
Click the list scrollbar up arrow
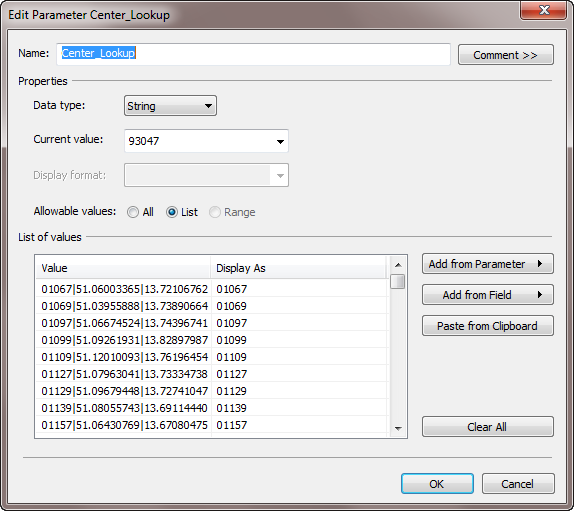point(398,265)
